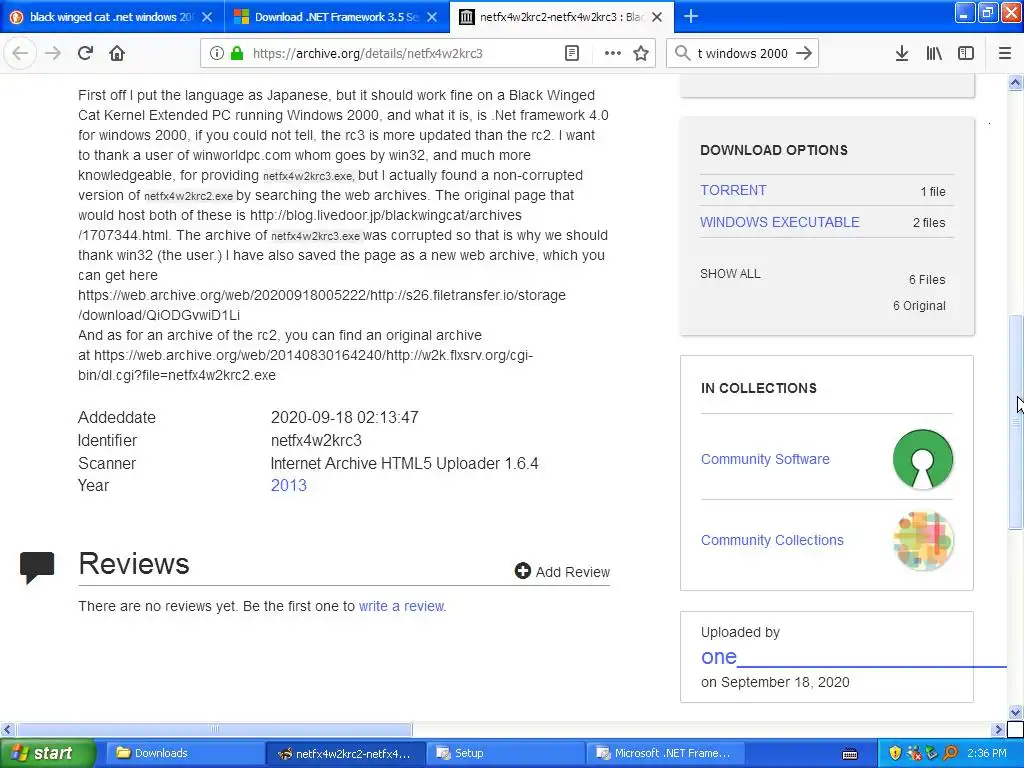Click the horizontal scroll right arrow
This screenshot has width=1024, height=768.
(x=998, y=729)
